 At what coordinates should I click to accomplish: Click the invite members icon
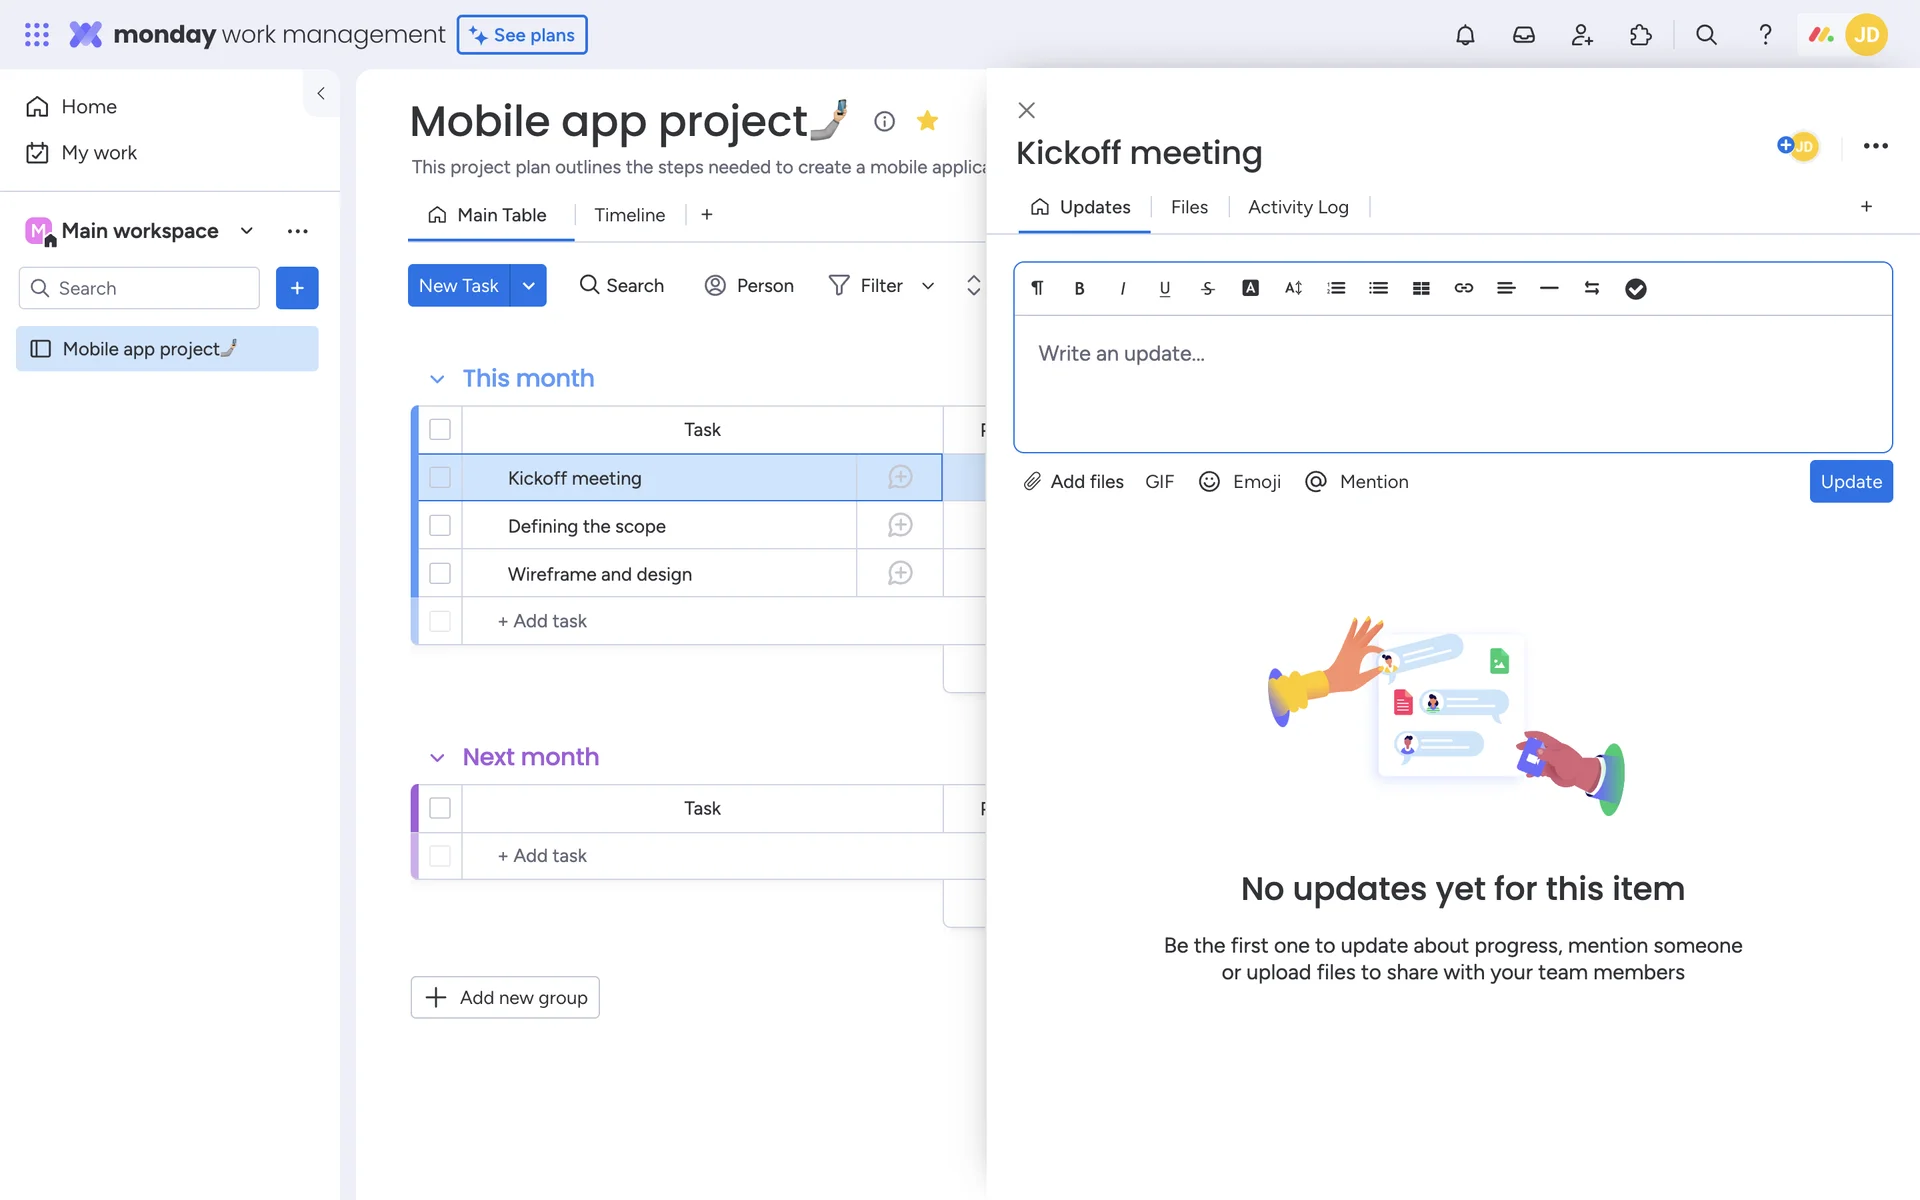coord(1582,35)
